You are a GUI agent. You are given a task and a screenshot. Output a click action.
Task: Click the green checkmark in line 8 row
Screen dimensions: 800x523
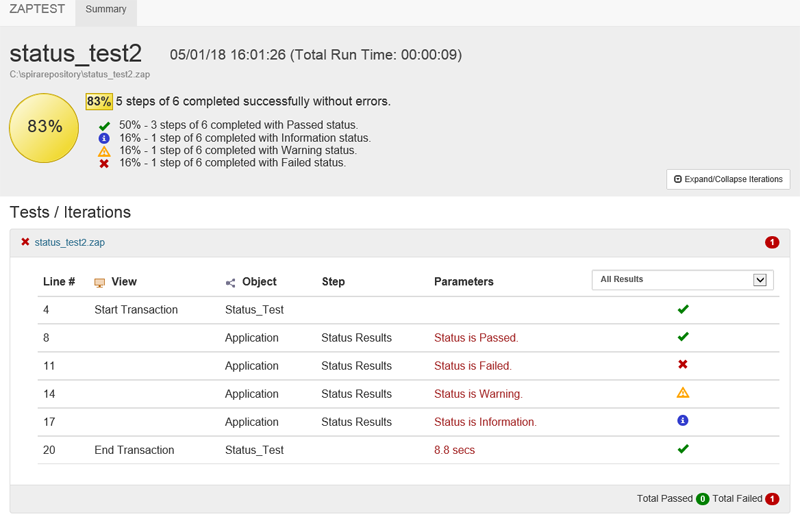(x=683, y=337)
